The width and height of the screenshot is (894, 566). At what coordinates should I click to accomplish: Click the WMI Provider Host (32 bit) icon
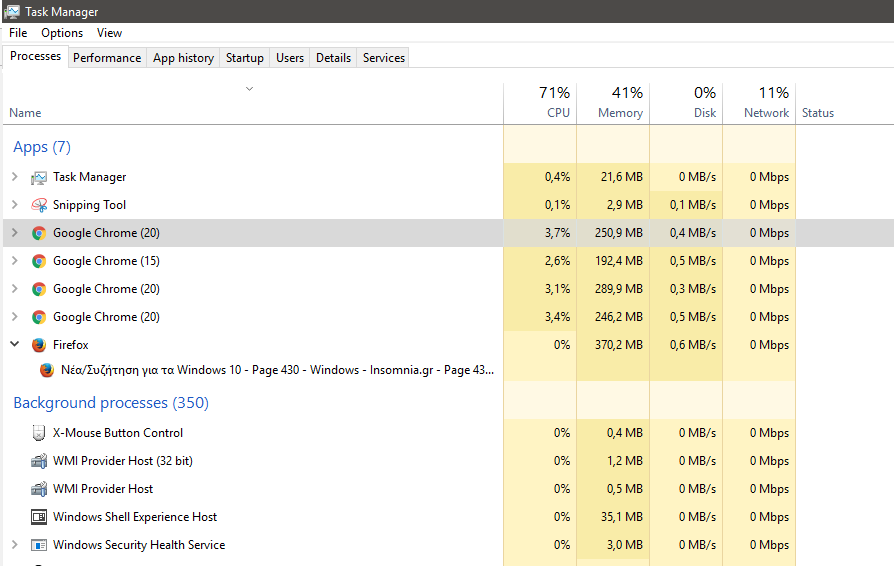click(x=39, y=461)
